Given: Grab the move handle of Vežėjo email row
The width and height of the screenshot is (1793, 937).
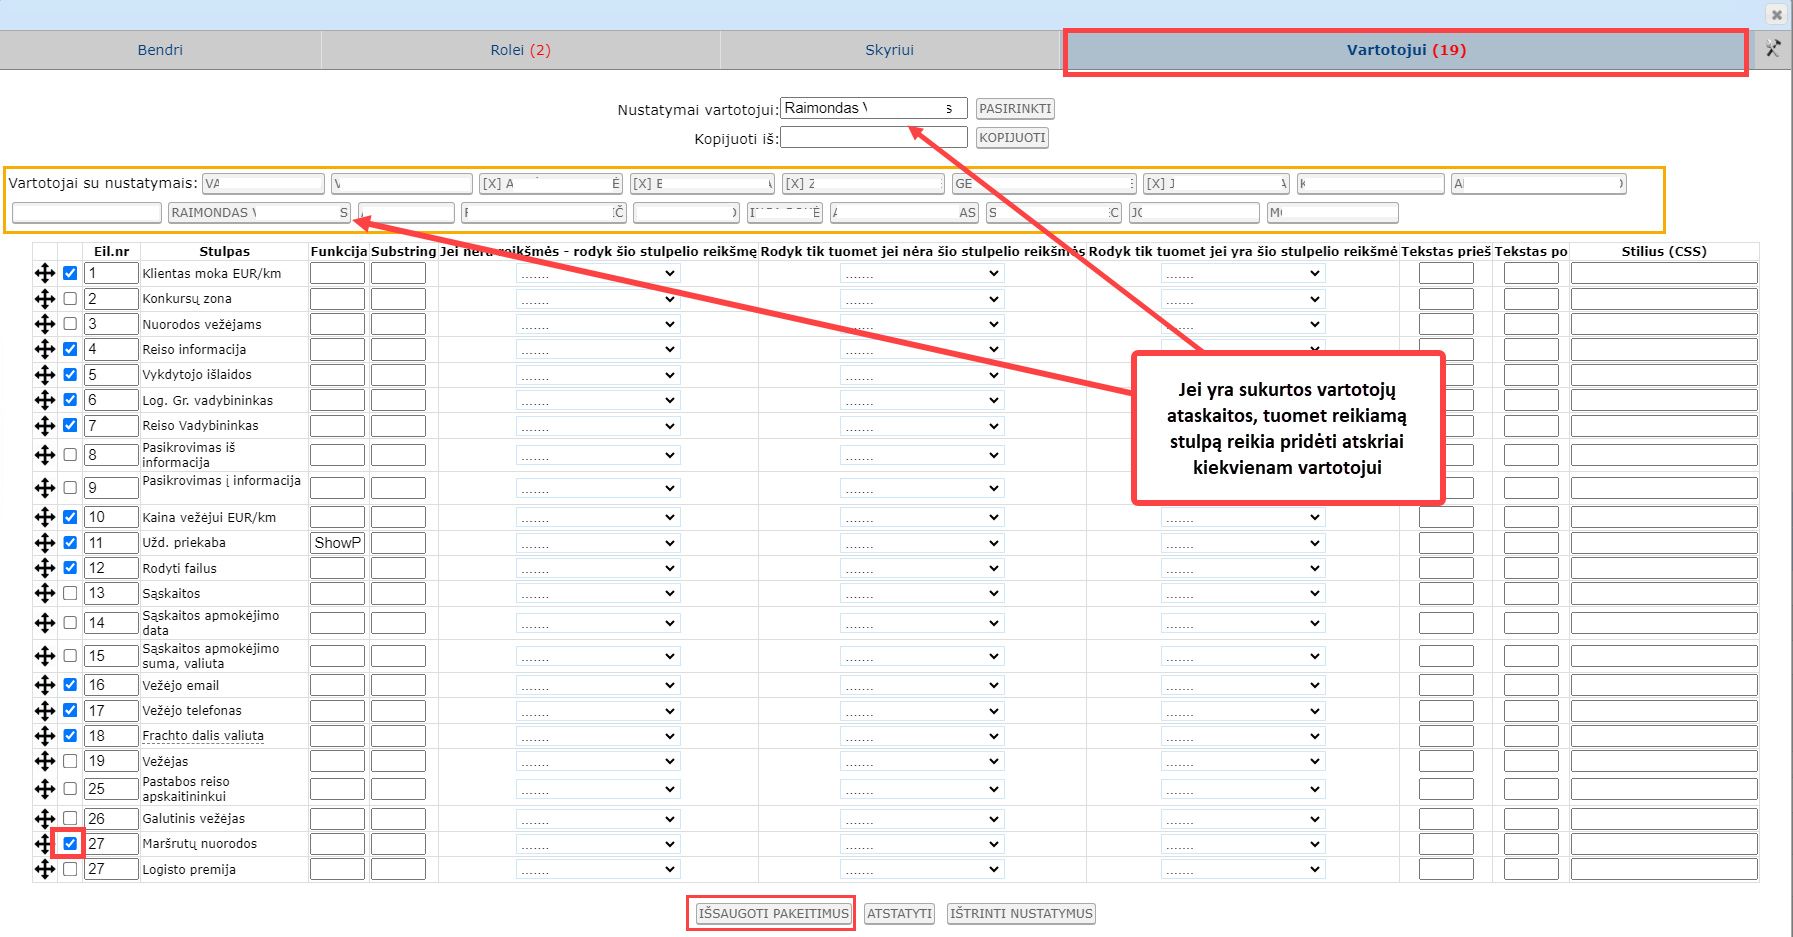Looking at the screenshot, I should coord(45,685).
